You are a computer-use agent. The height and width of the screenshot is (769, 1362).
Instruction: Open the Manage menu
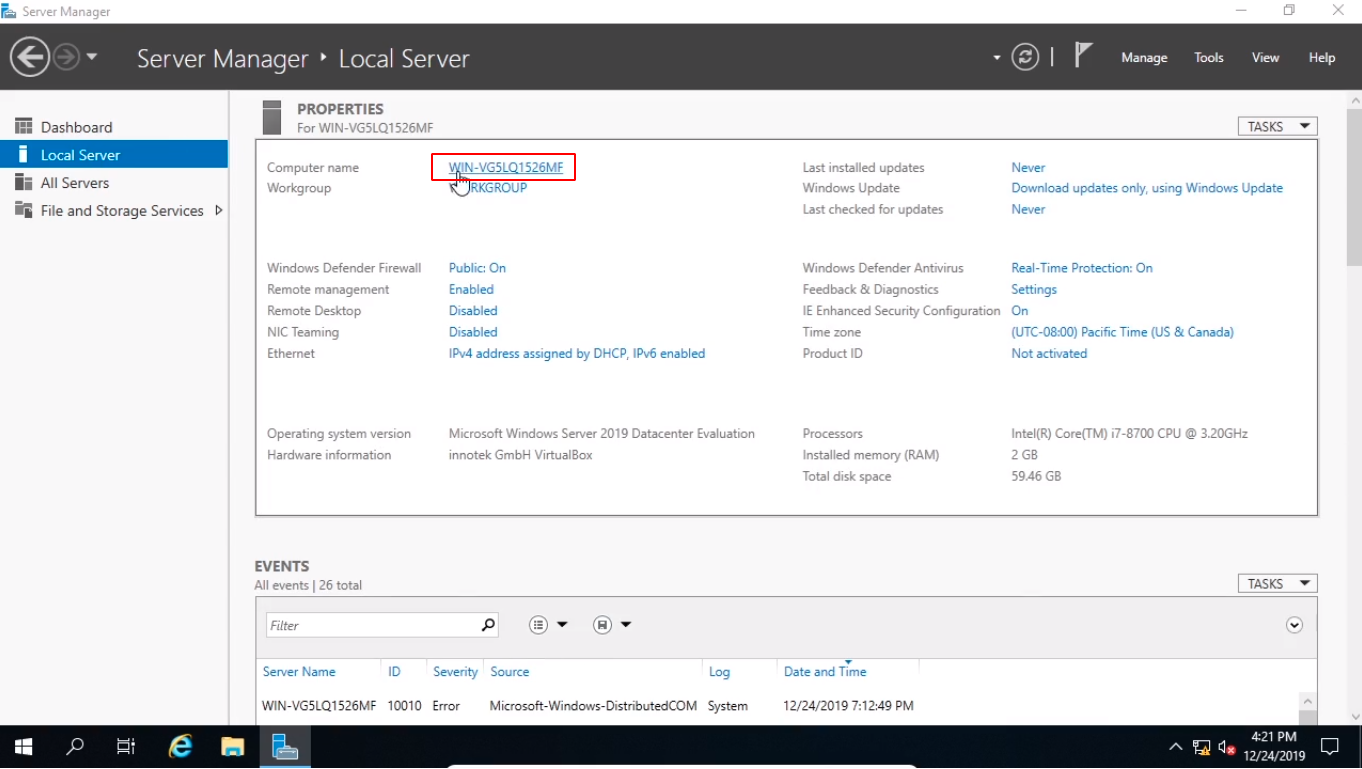tap(1144, 58)
